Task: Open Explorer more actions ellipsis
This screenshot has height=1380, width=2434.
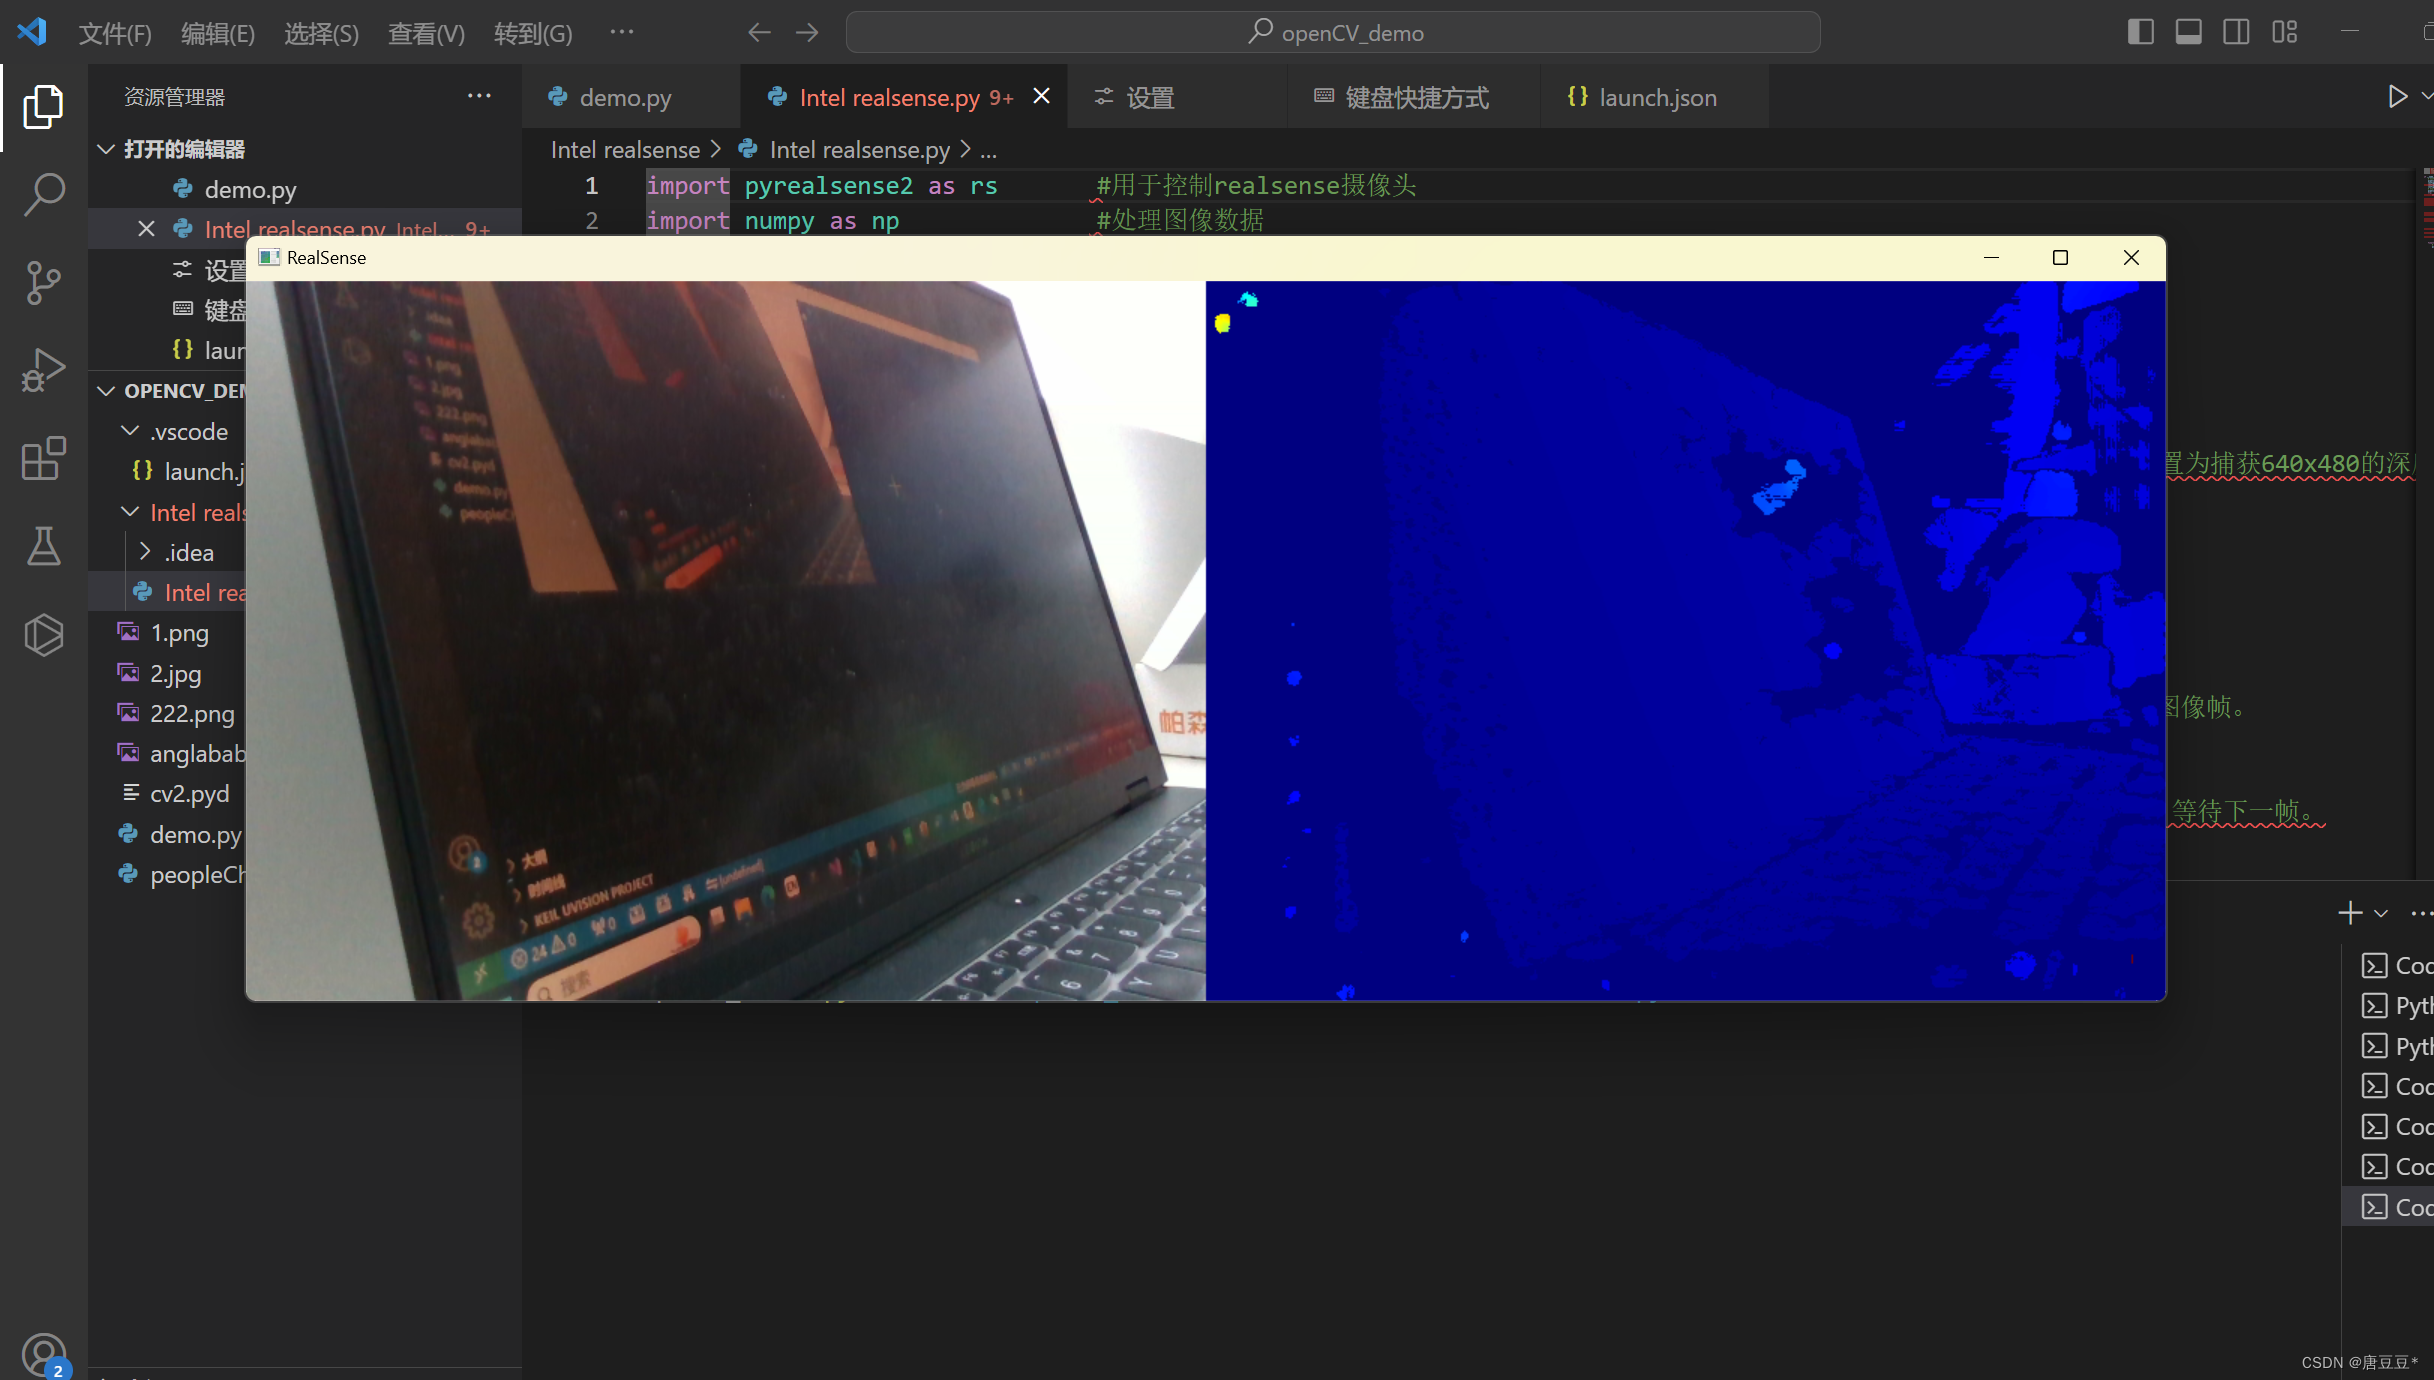Action: pos(479,96)
